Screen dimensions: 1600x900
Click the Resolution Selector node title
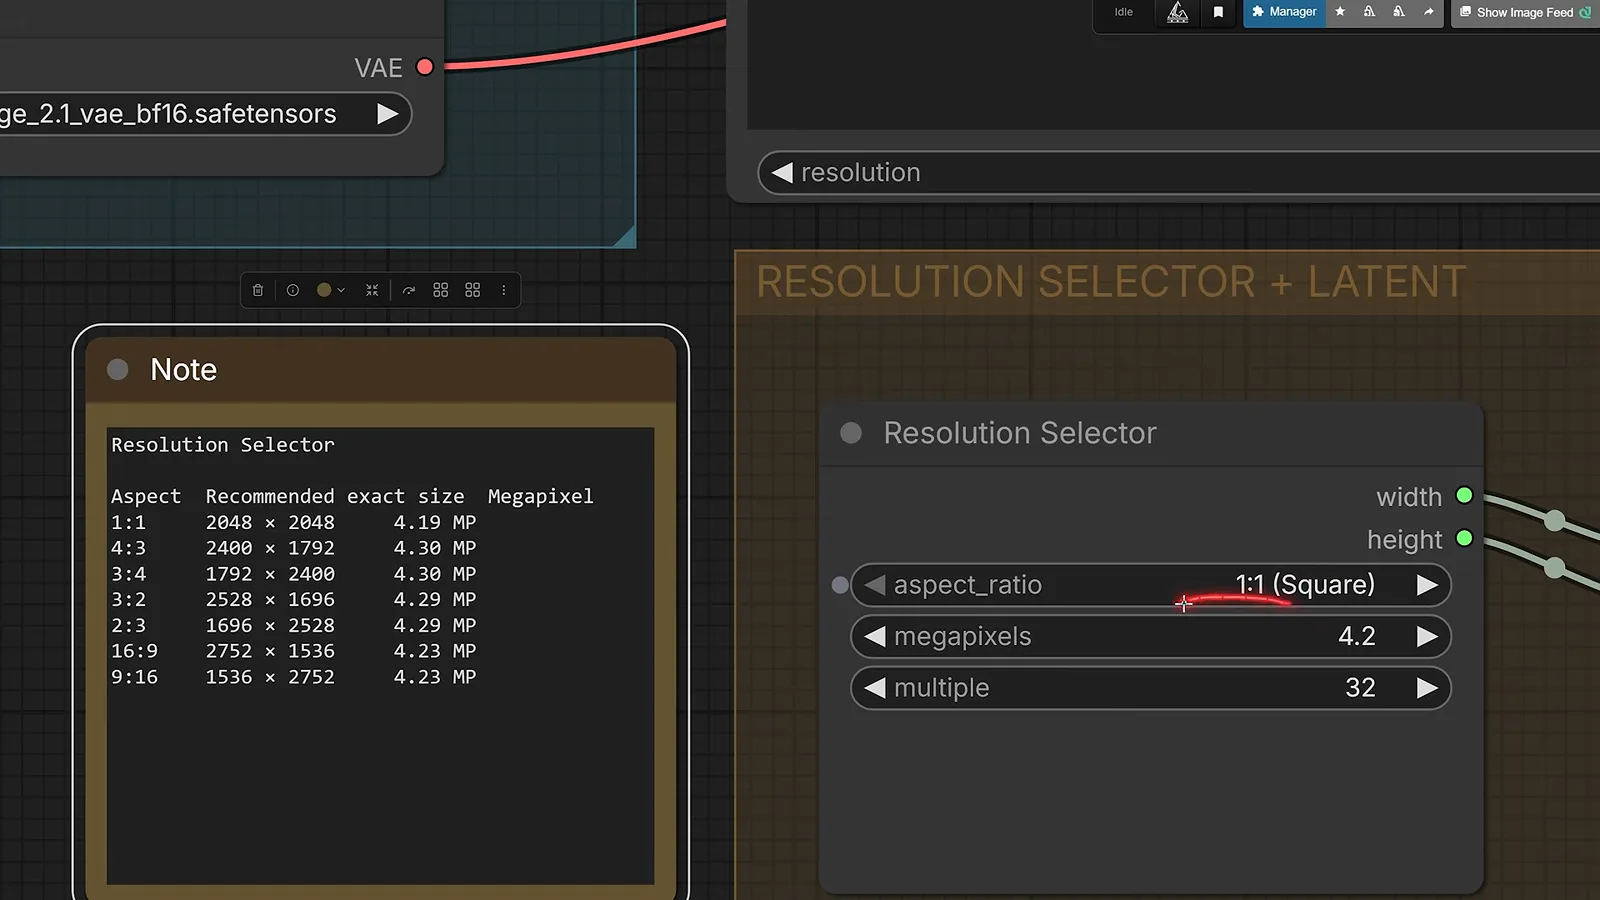(x=1020, y=433)
